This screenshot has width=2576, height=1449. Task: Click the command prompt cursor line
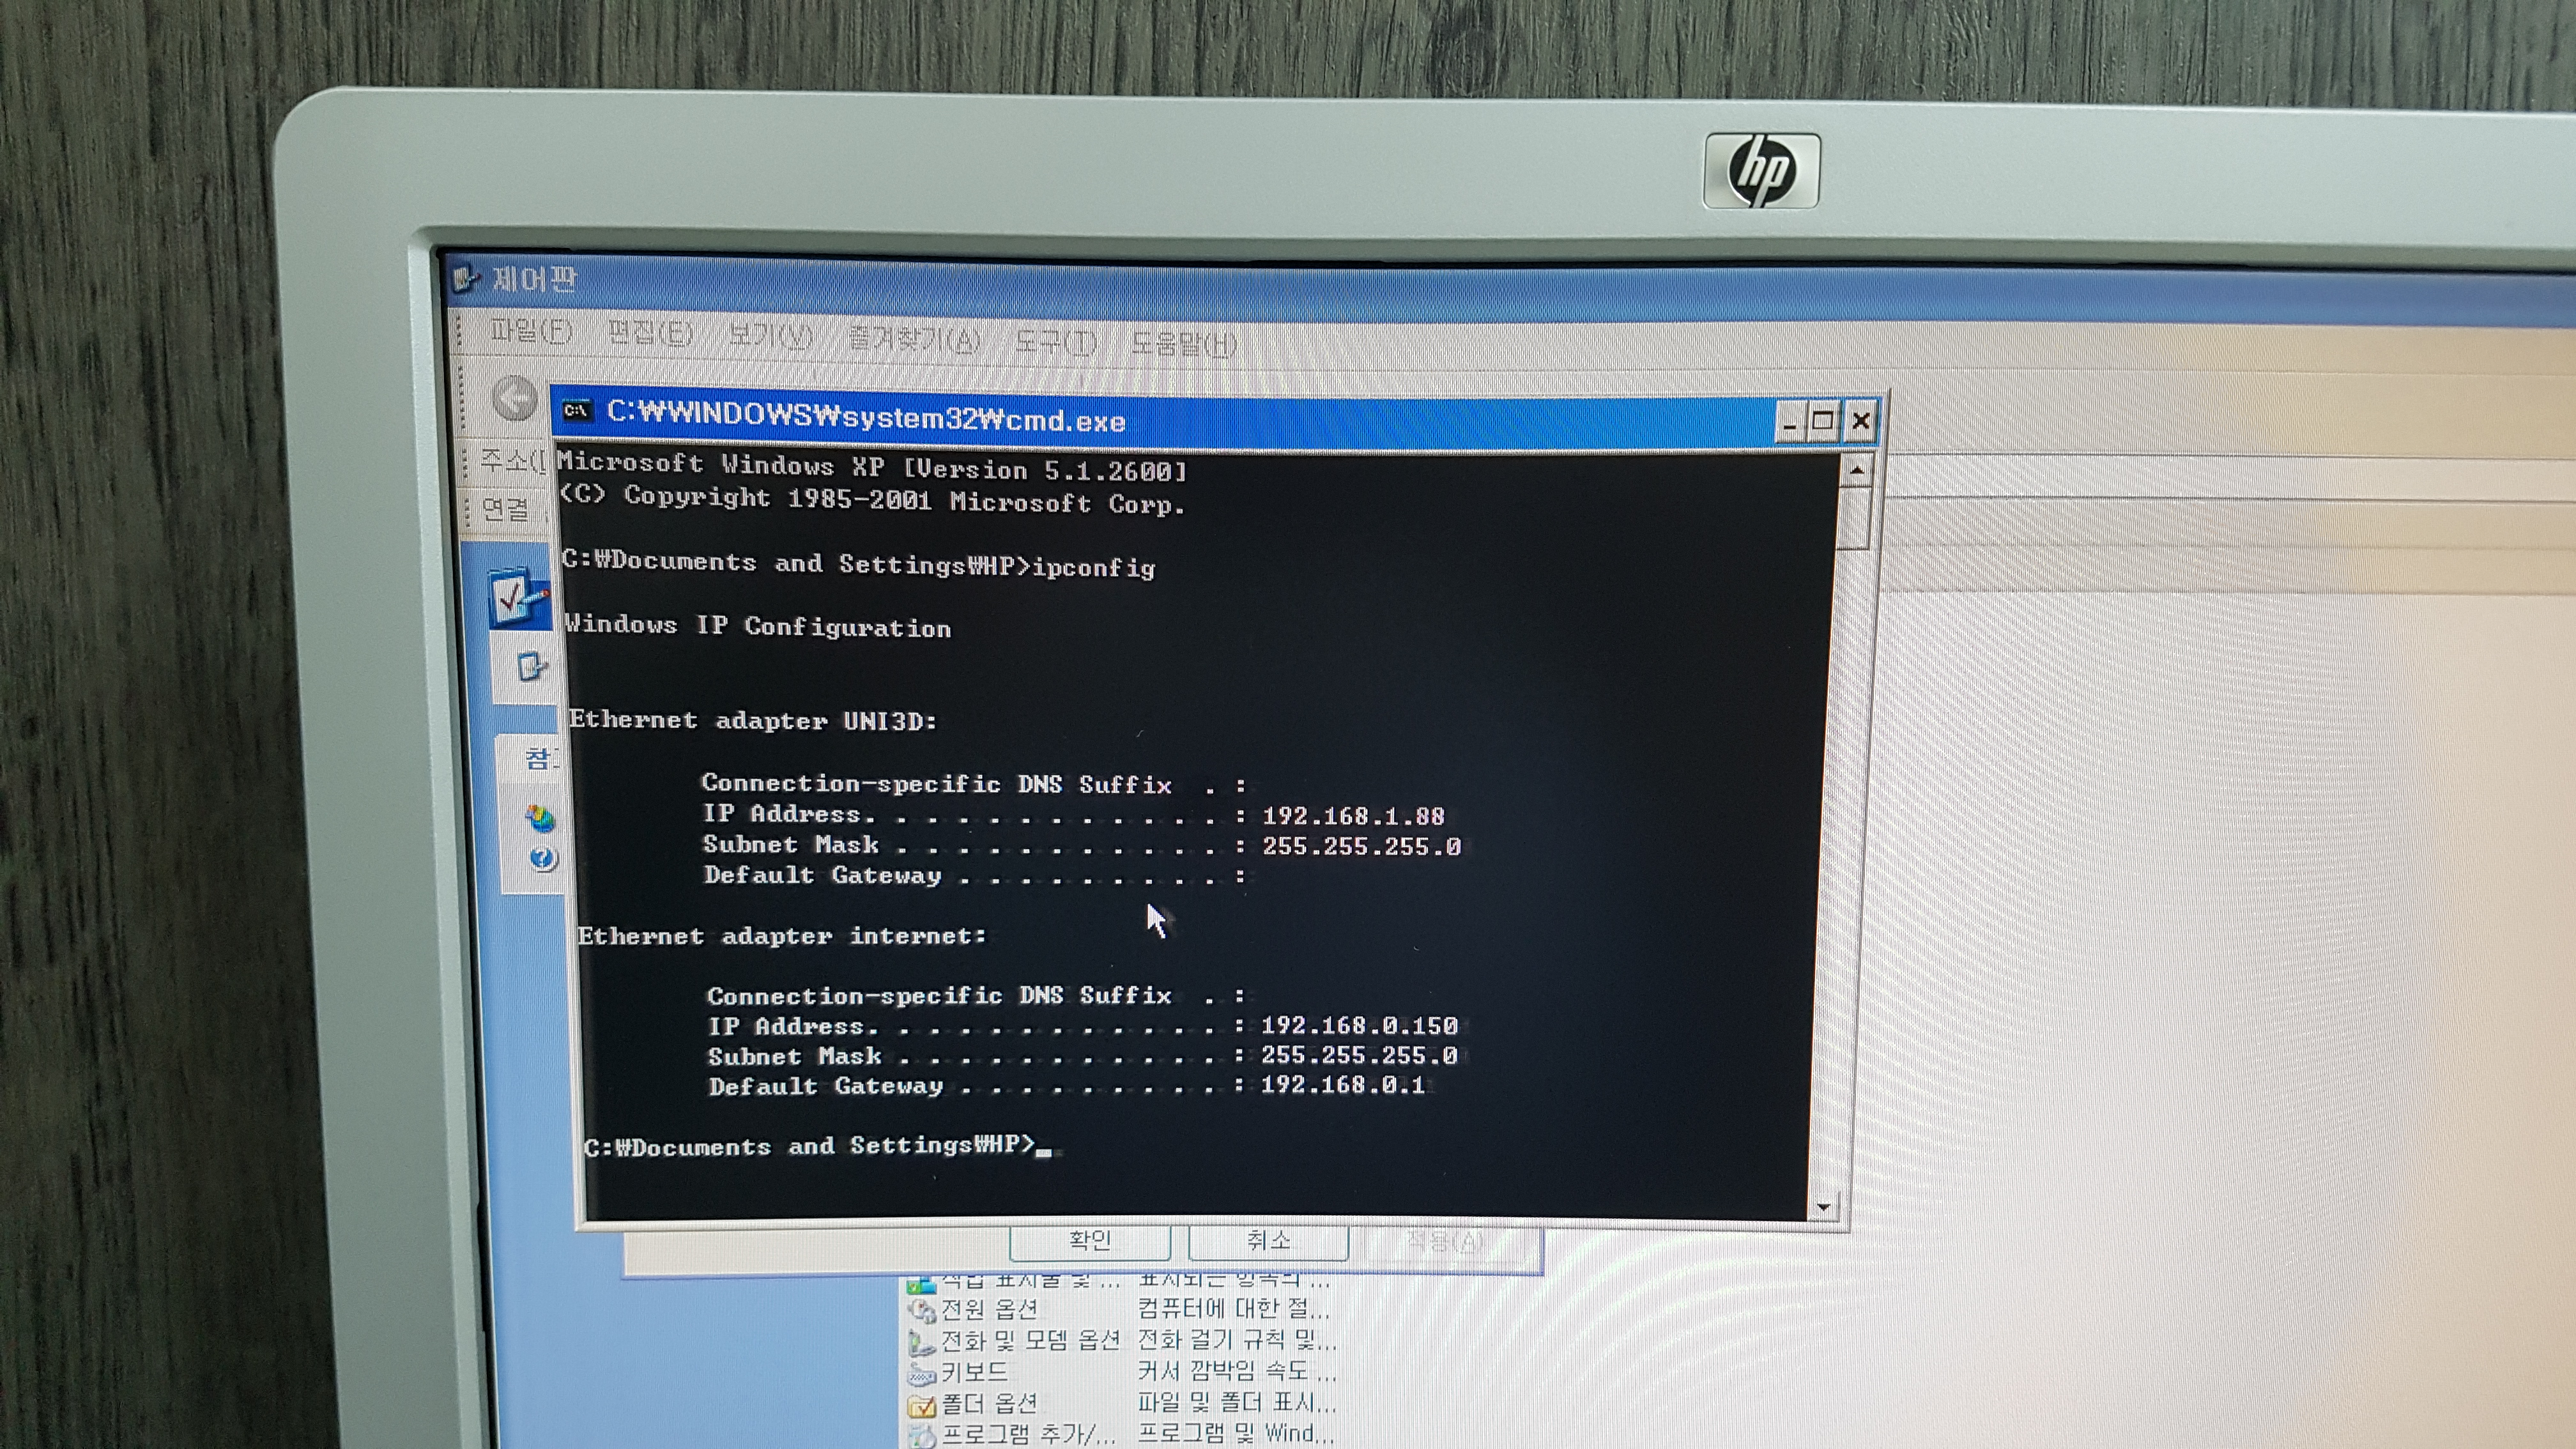click(x=818, y=1146)
